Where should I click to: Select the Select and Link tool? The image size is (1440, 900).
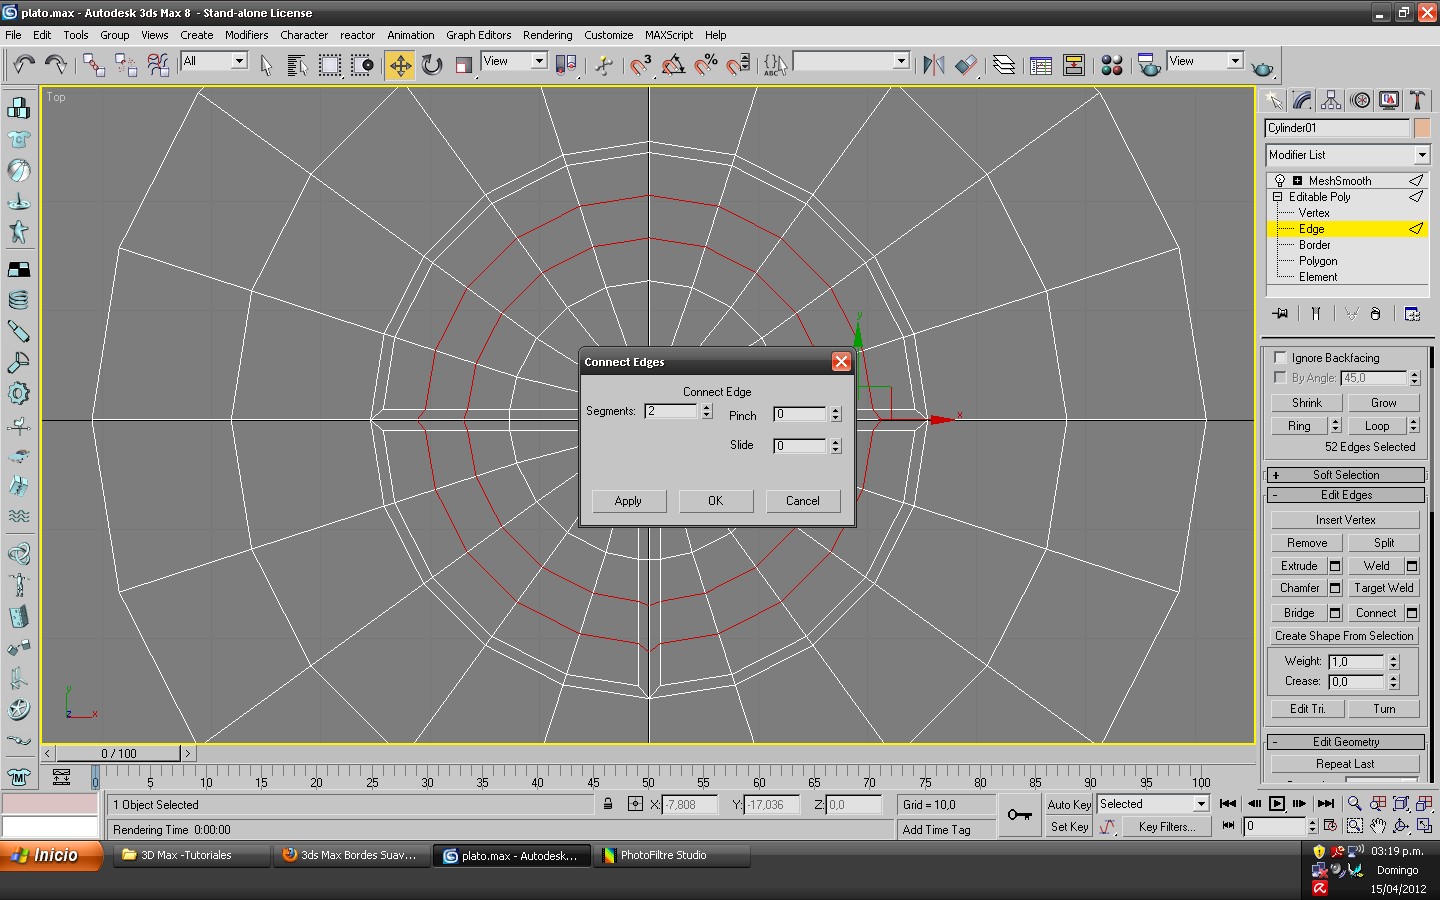(x=94, y=65)
